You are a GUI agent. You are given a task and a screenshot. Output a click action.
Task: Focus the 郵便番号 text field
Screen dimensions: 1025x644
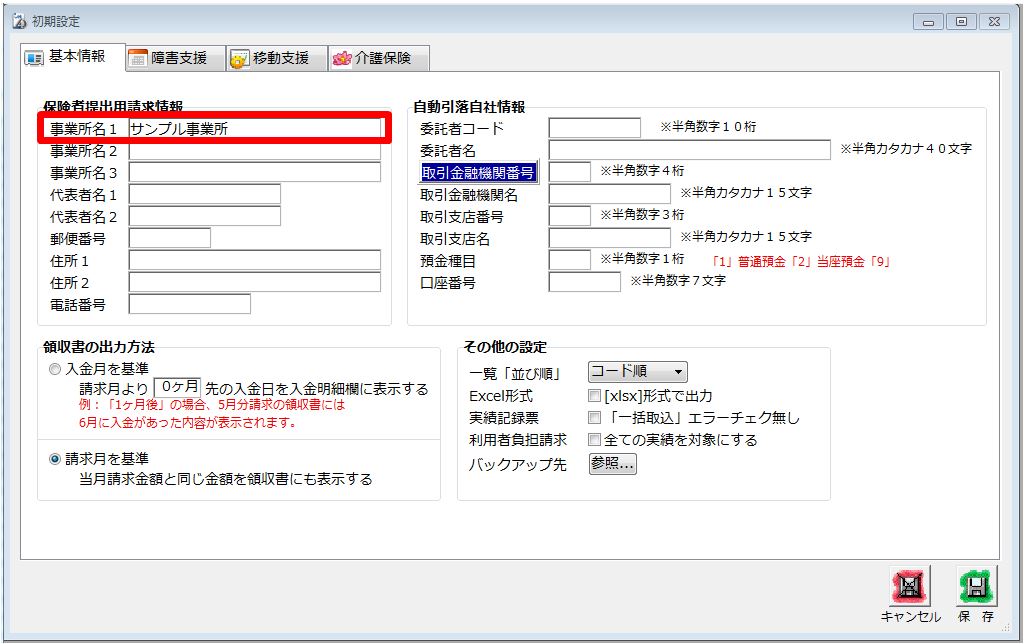(169, 238)
